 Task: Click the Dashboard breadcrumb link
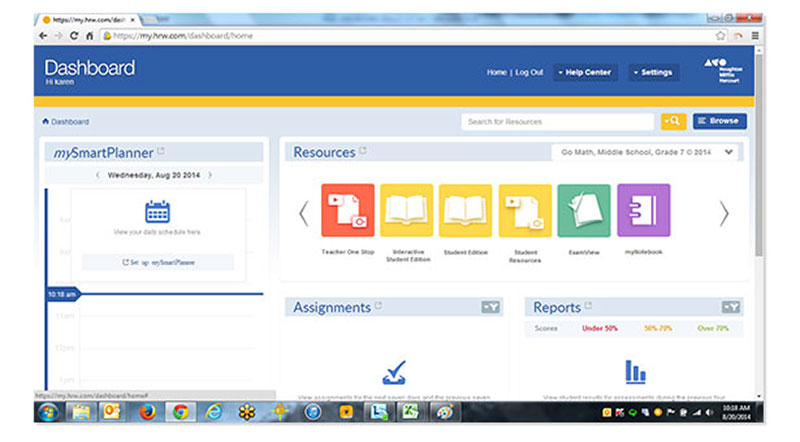pyautogui.click(x=70, y=121)
